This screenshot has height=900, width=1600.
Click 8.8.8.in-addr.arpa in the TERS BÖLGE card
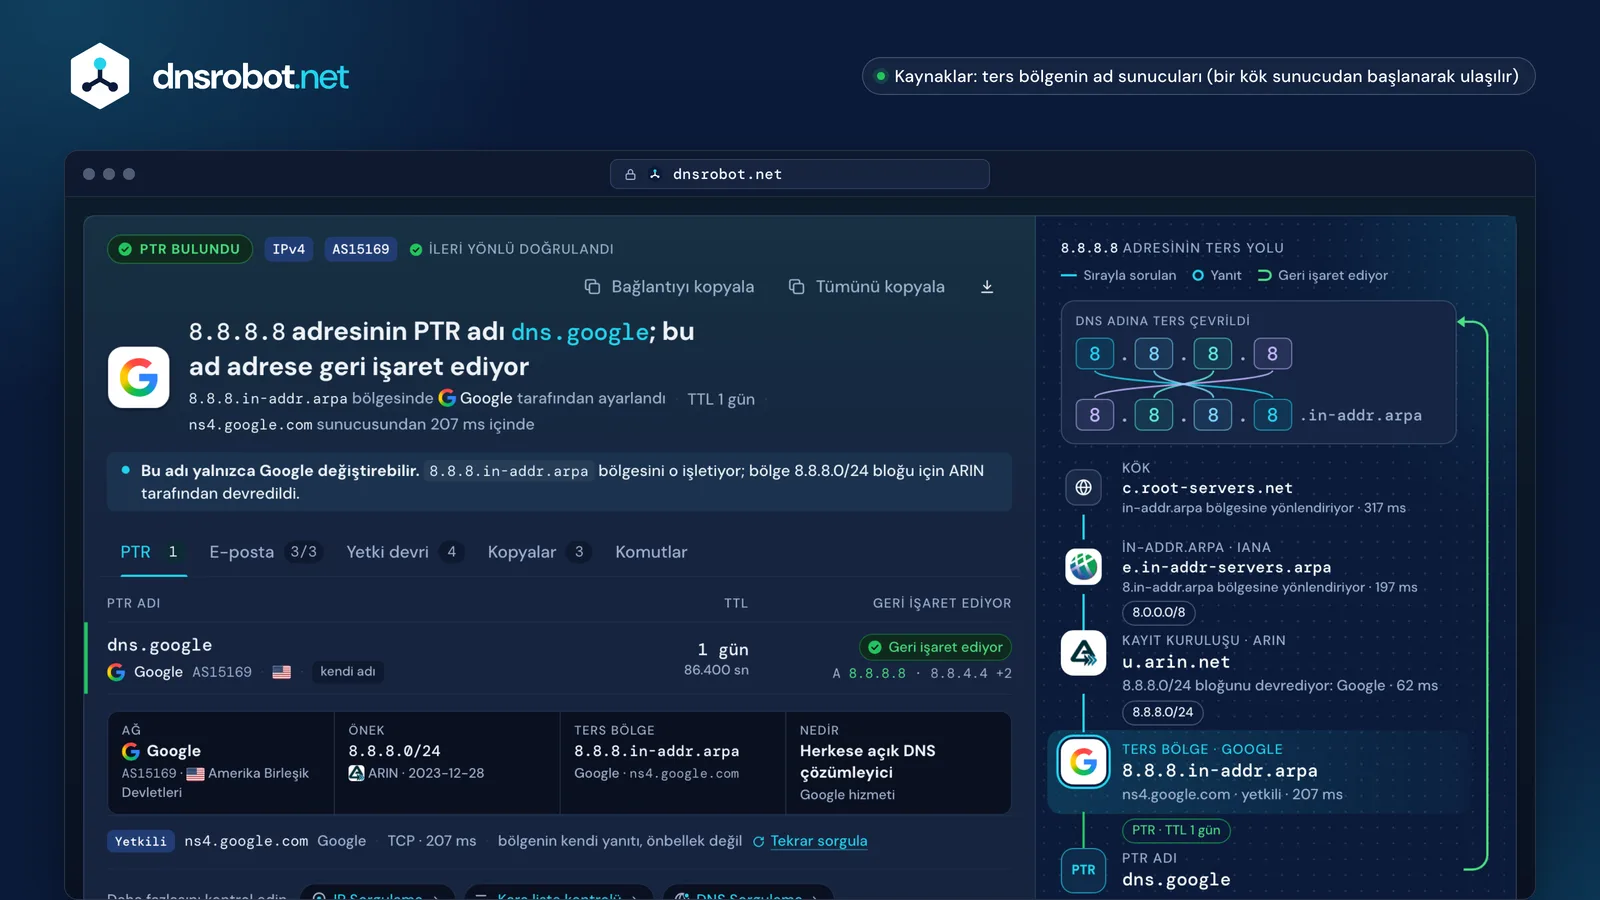tap(657, 751)
